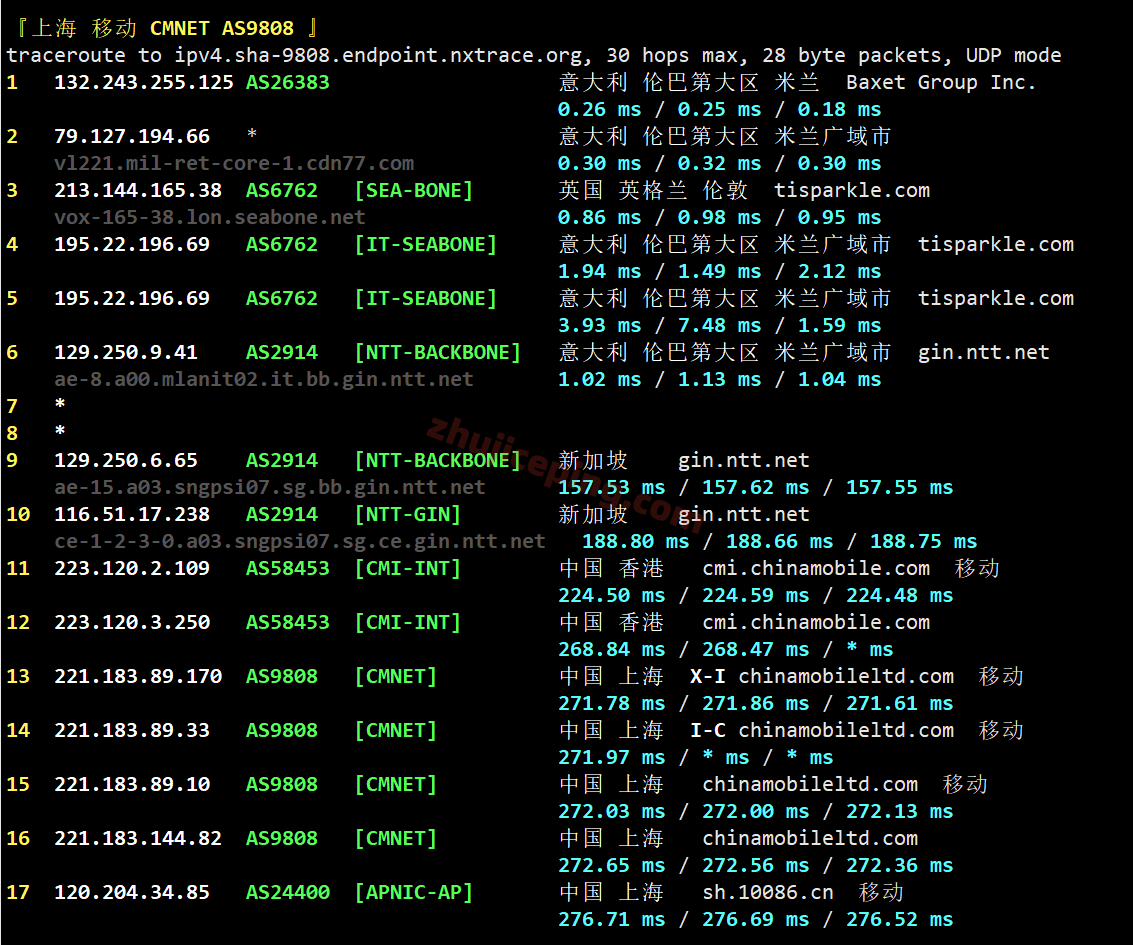The height and width of the screenshot is (945, 1133).
Task: Click [CMNET] tag in hop 16
Action: (x=395, y=838)
